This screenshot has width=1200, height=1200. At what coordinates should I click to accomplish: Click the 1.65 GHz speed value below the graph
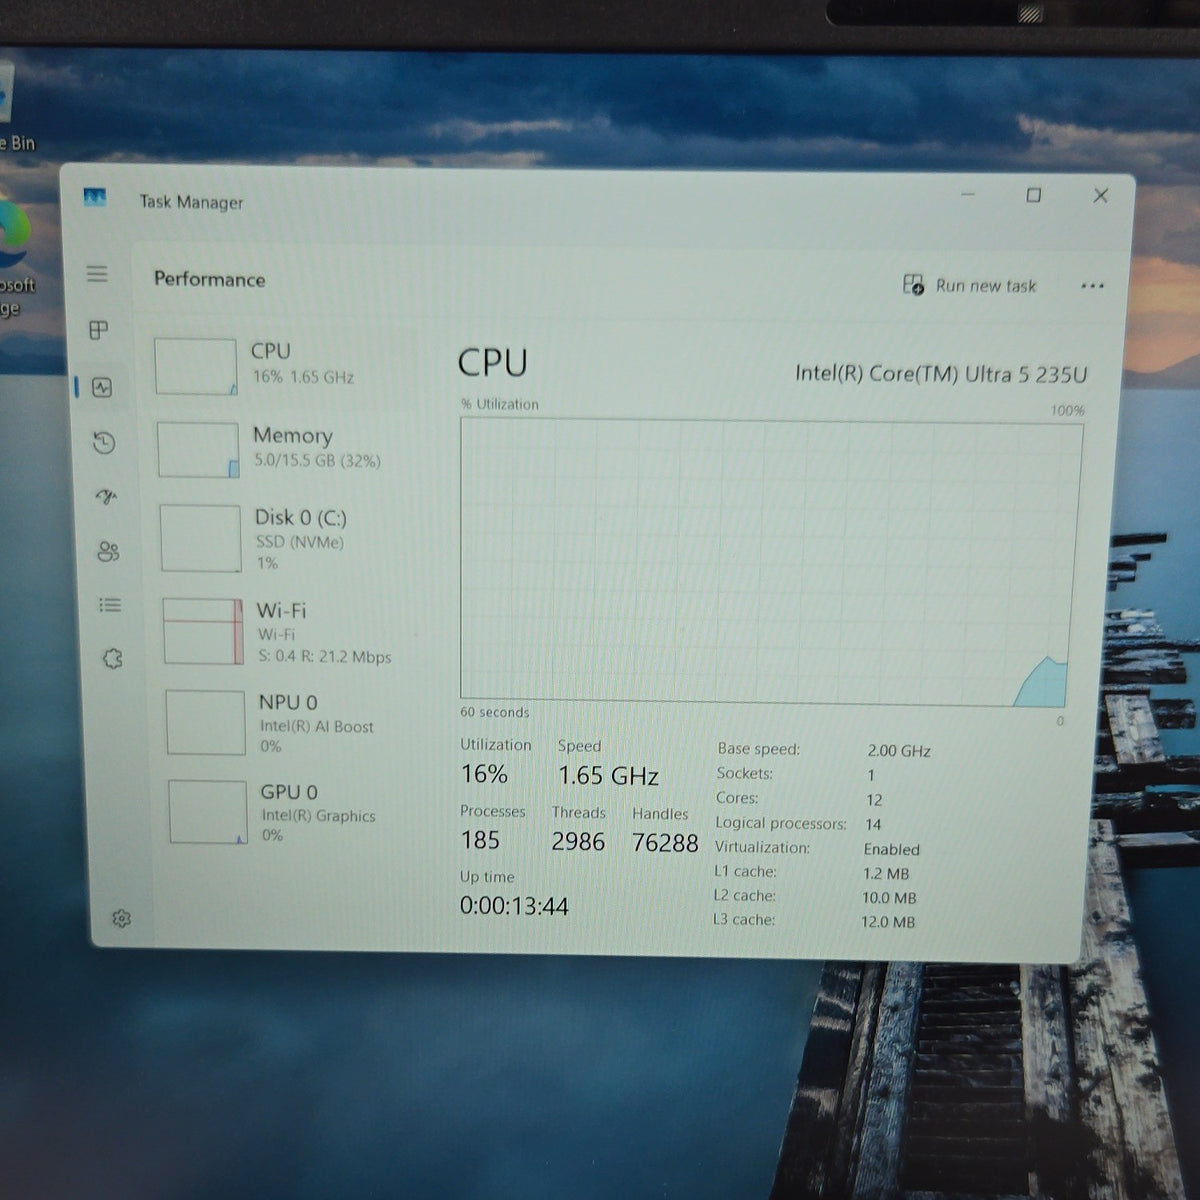click(x=608, y=776)
